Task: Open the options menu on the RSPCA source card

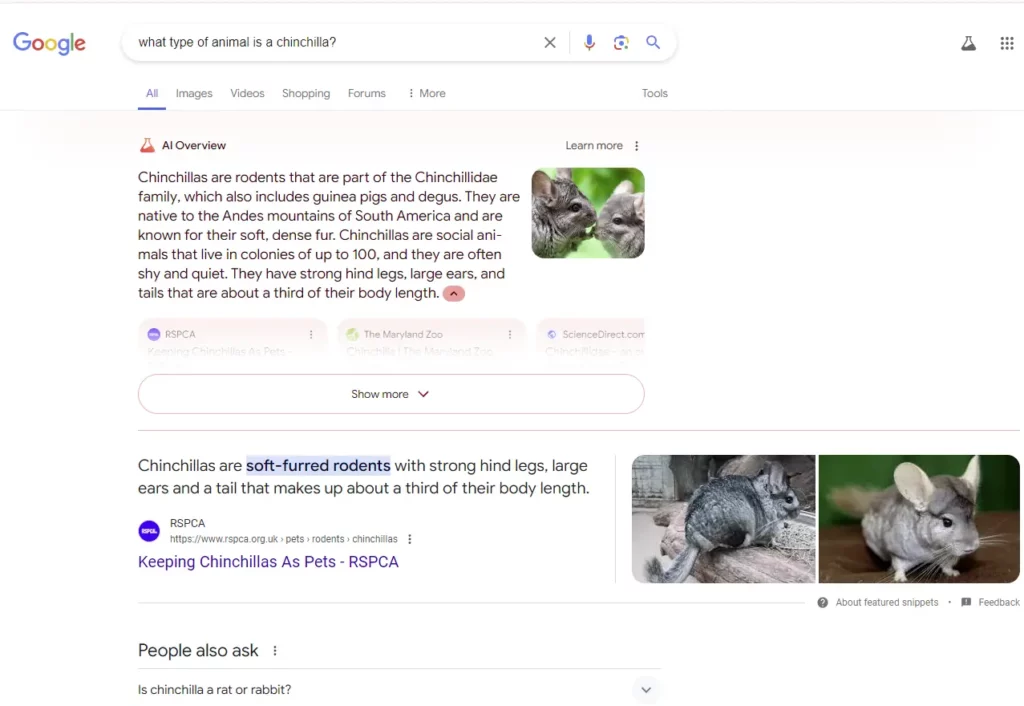Action: [x=311, y=334]
